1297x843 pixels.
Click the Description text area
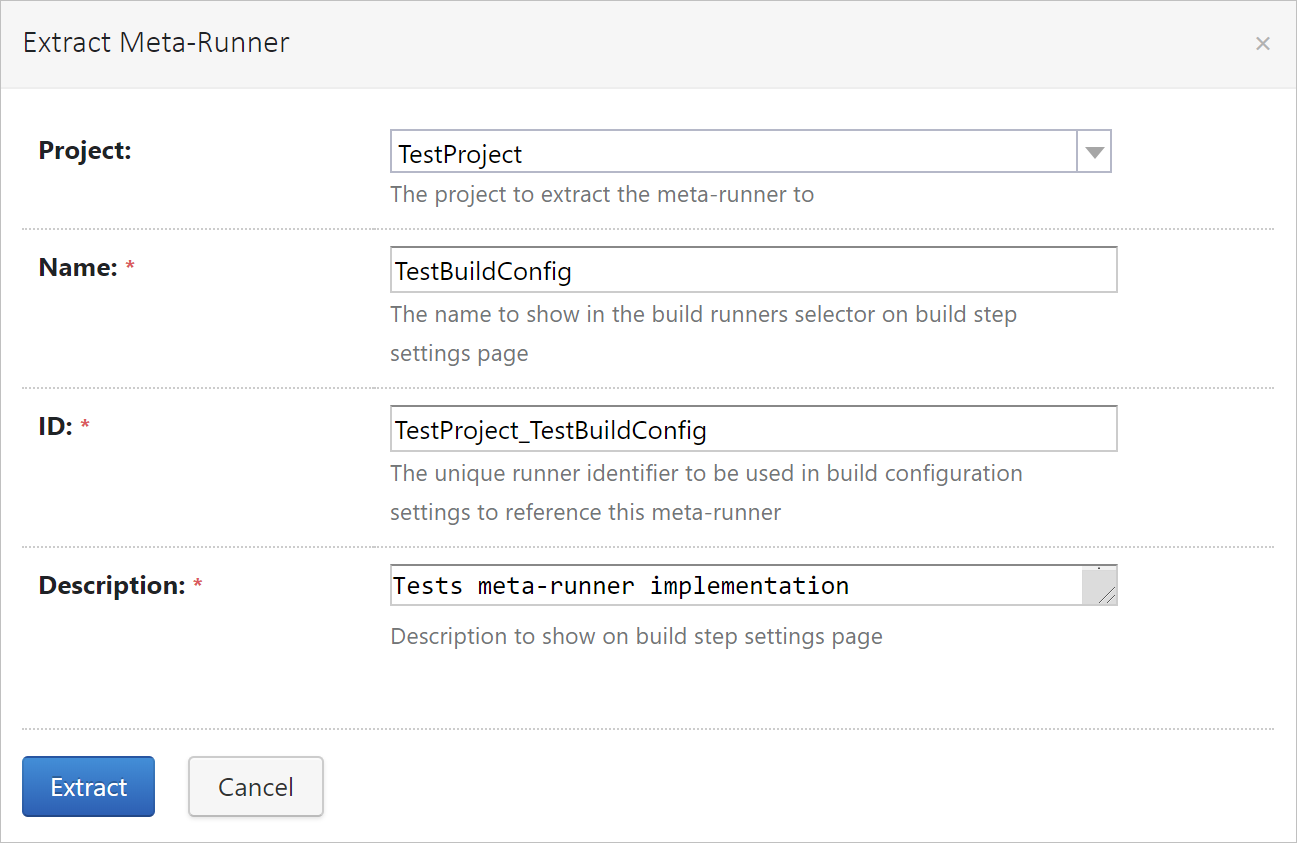700,585
